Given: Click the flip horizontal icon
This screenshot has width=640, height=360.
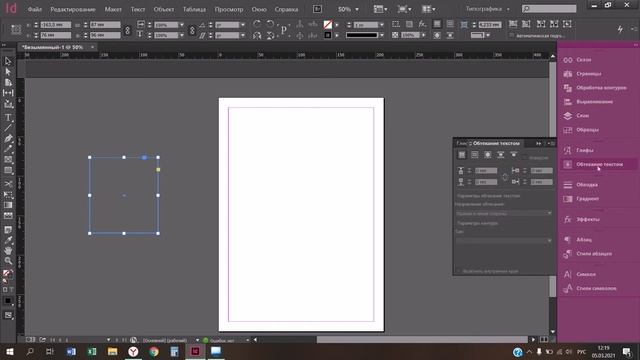Looking at the screenshot, I should [257, 36].
